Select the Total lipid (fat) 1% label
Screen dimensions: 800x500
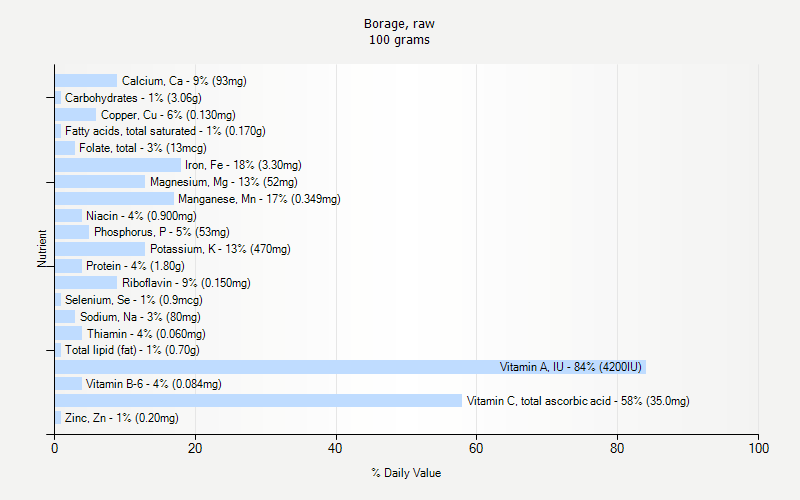pyautogui.click(x=132, y=350)
